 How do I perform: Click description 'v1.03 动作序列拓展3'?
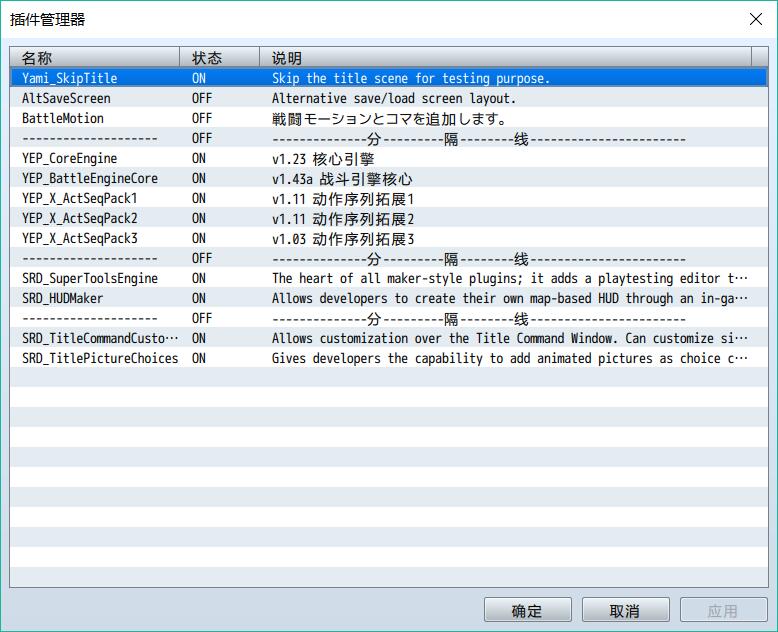tap(343, 239)
